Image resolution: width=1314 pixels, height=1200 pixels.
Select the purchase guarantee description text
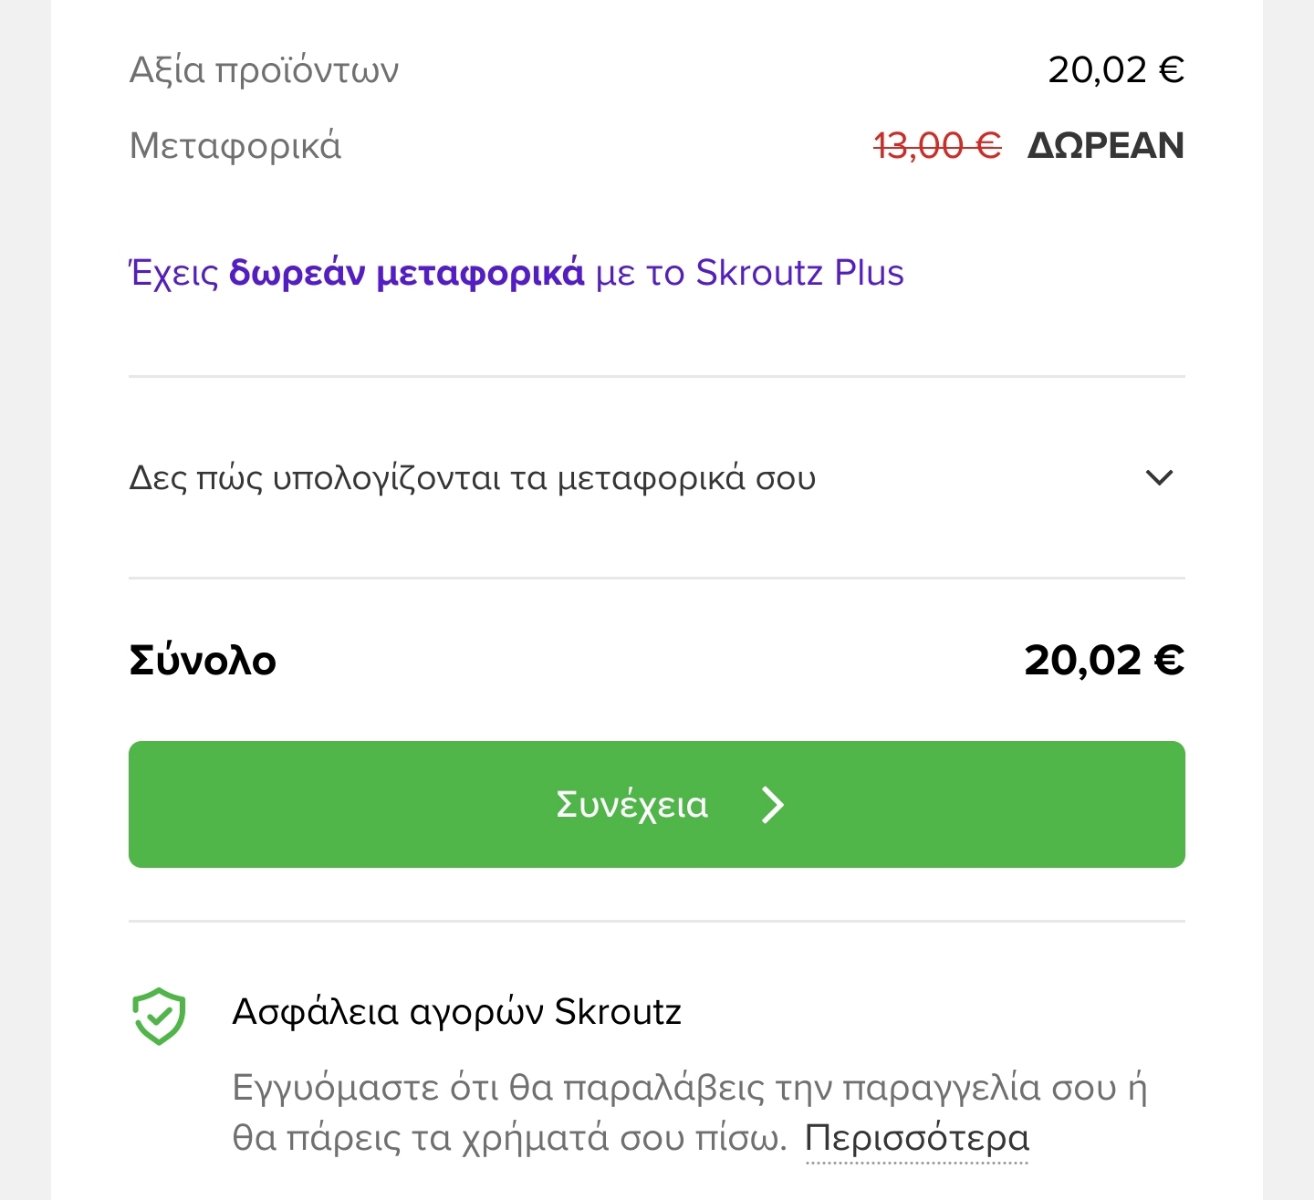click(689, 1112)
